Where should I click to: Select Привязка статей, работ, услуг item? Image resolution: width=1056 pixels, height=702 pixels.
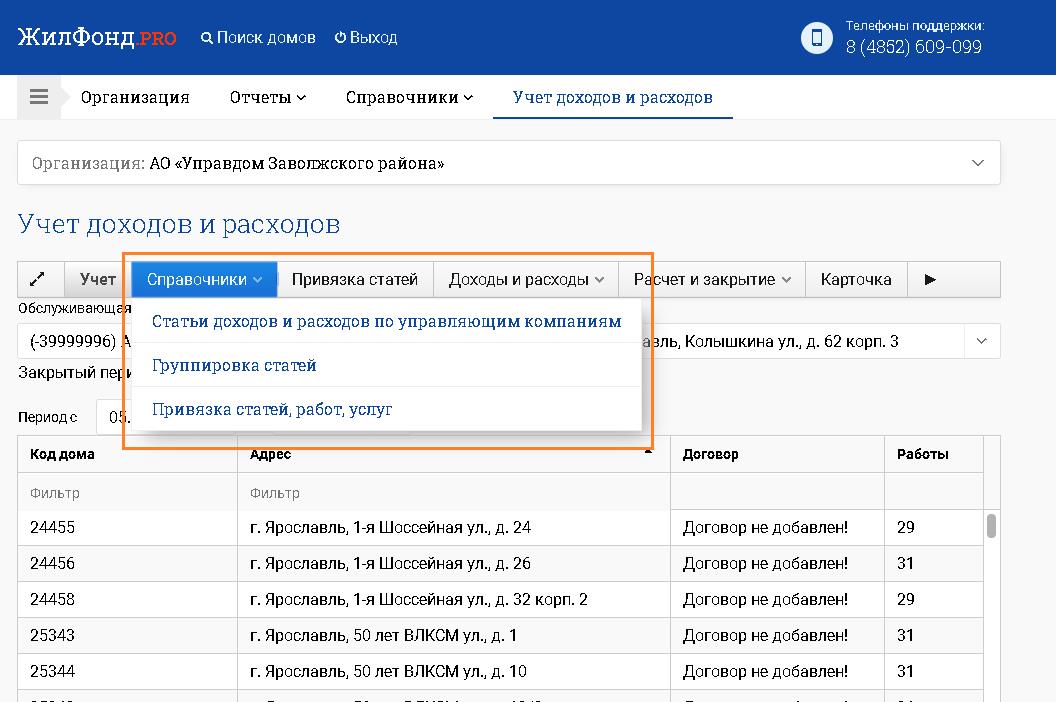click(272, 410)
